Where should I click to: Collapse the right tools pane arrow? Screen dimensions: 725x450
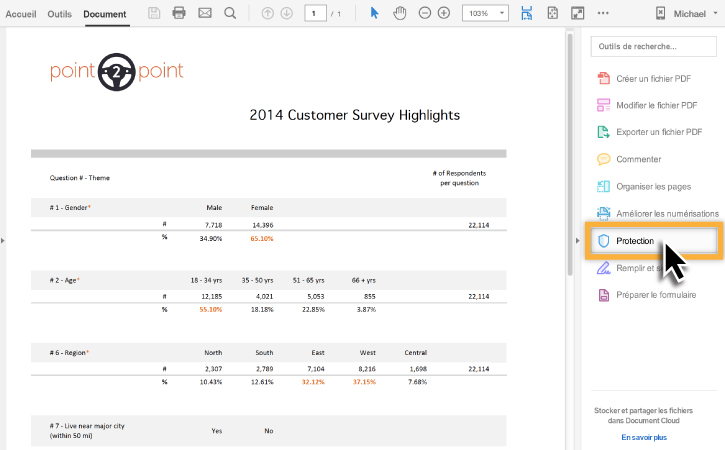(x=578, y=240)
